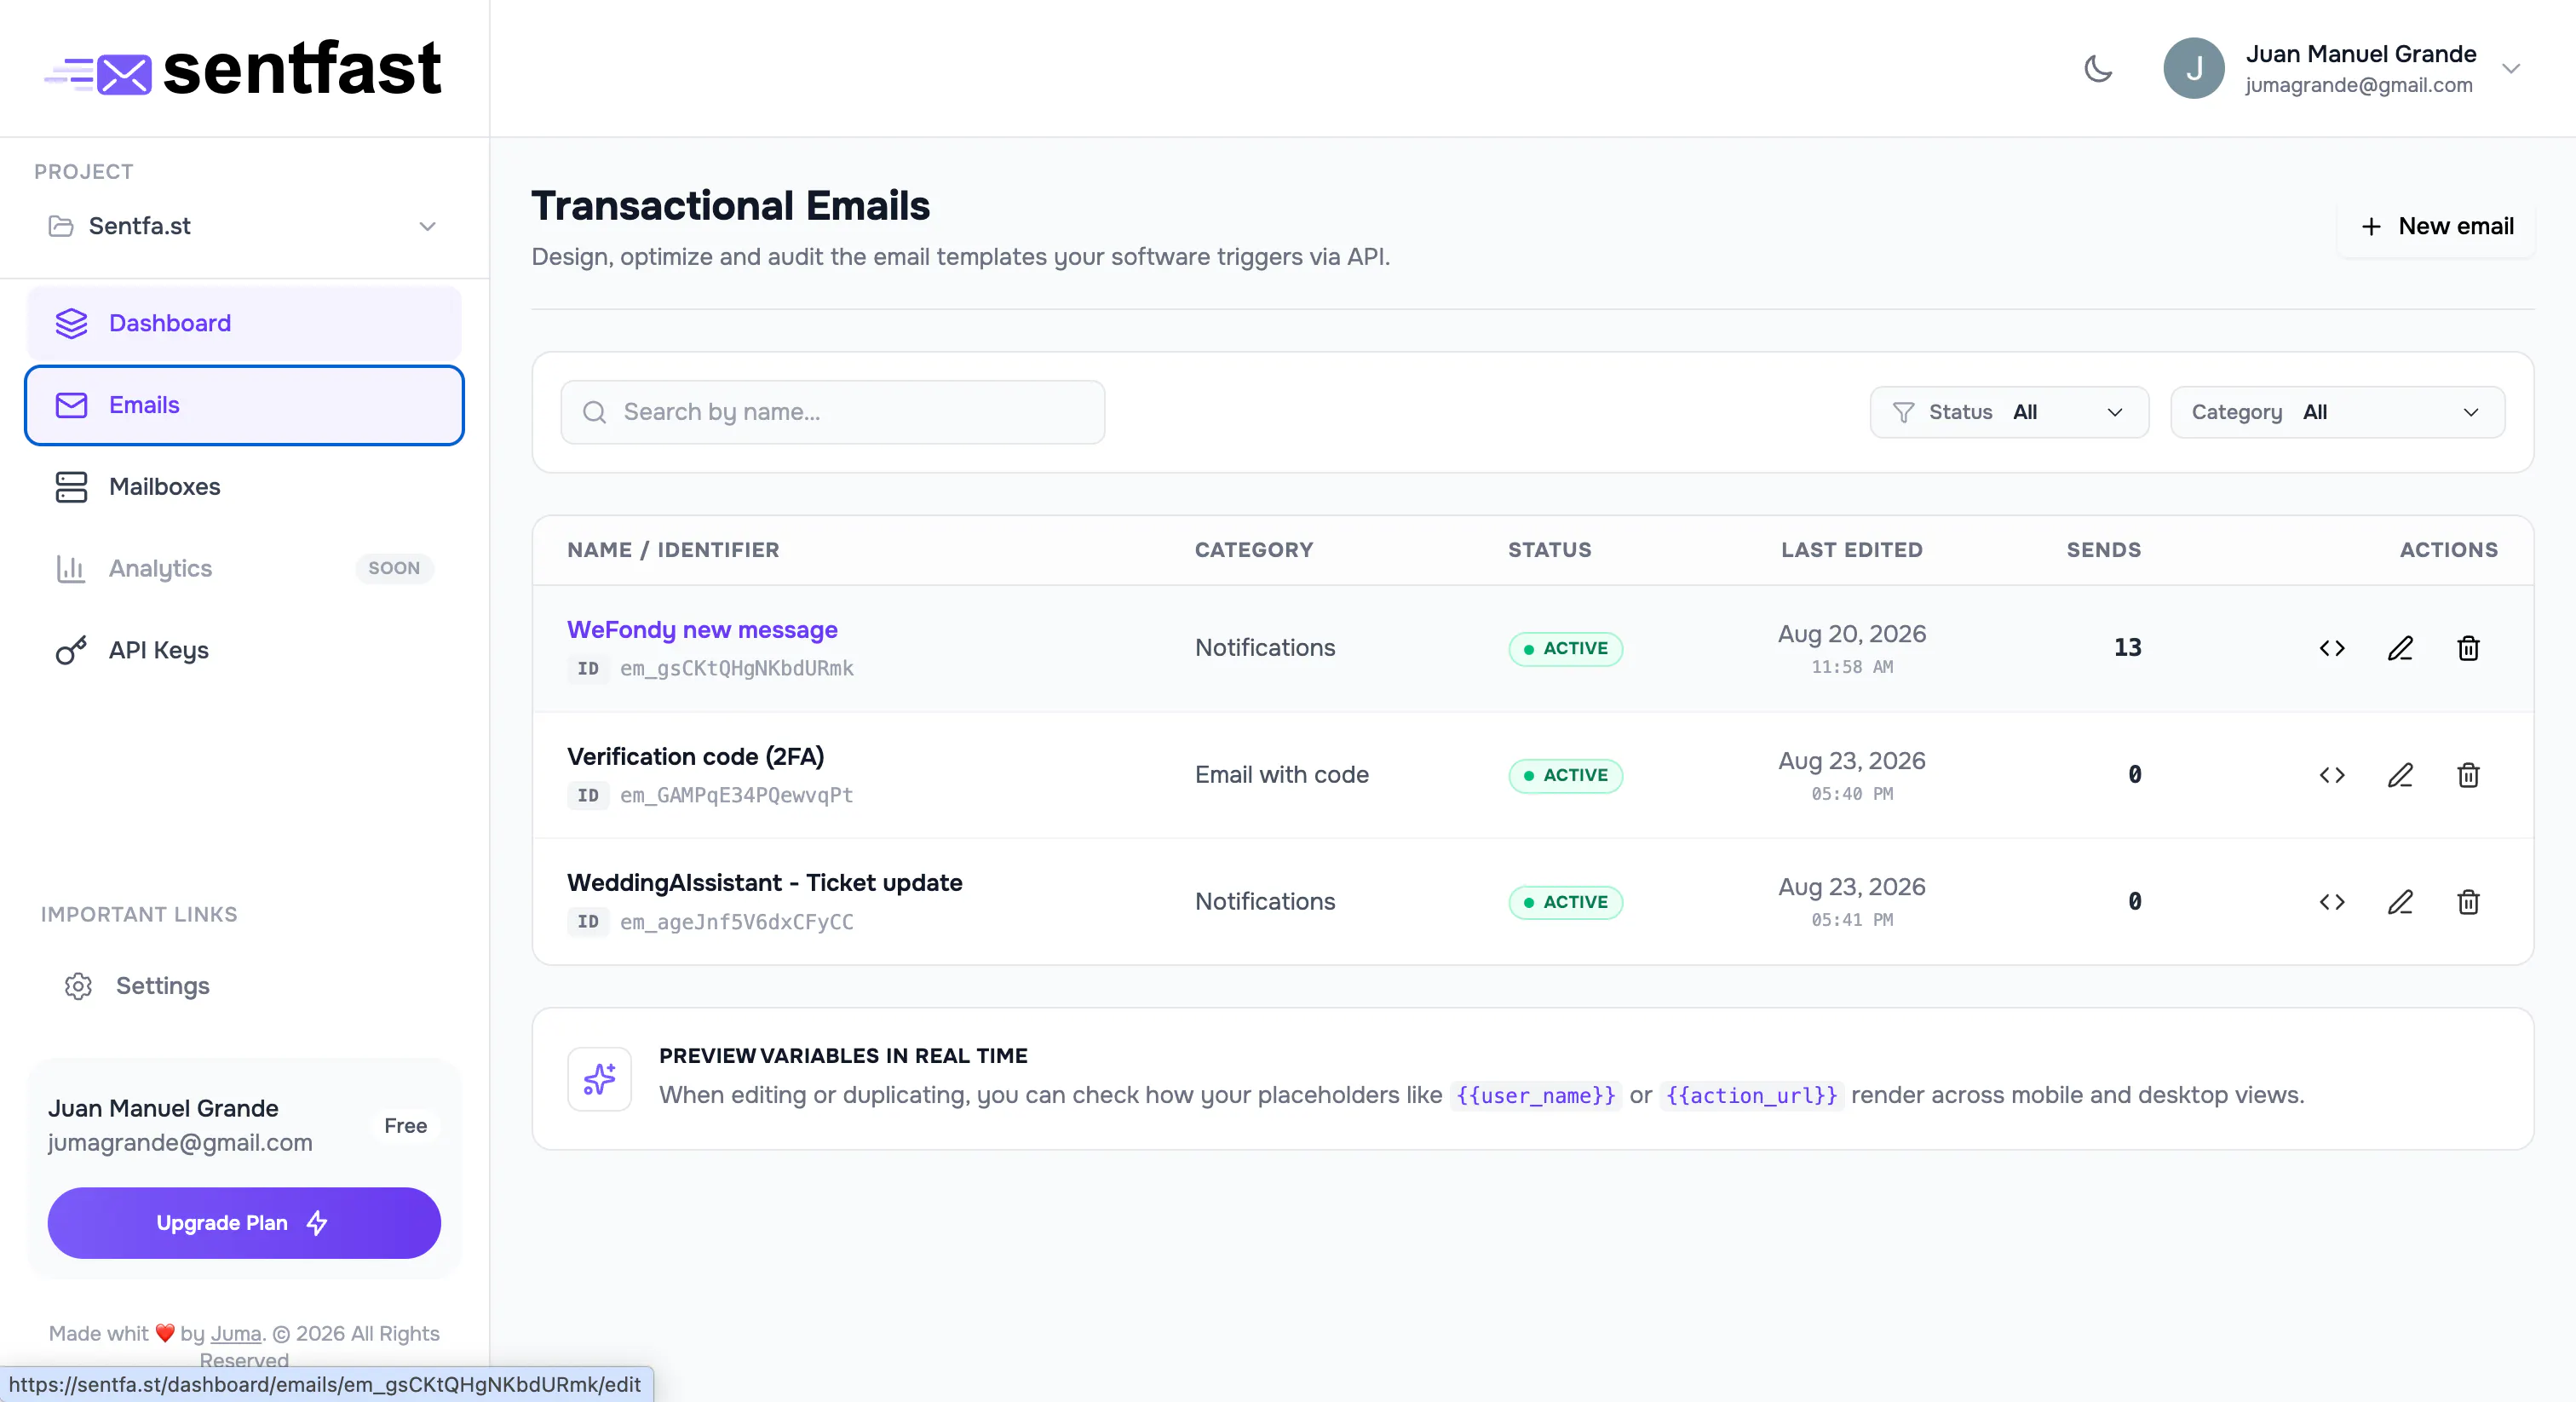Click the {{user_name}} placeholder code
This screenshot has height=1402, width=2576.
coord(1535,1096)
